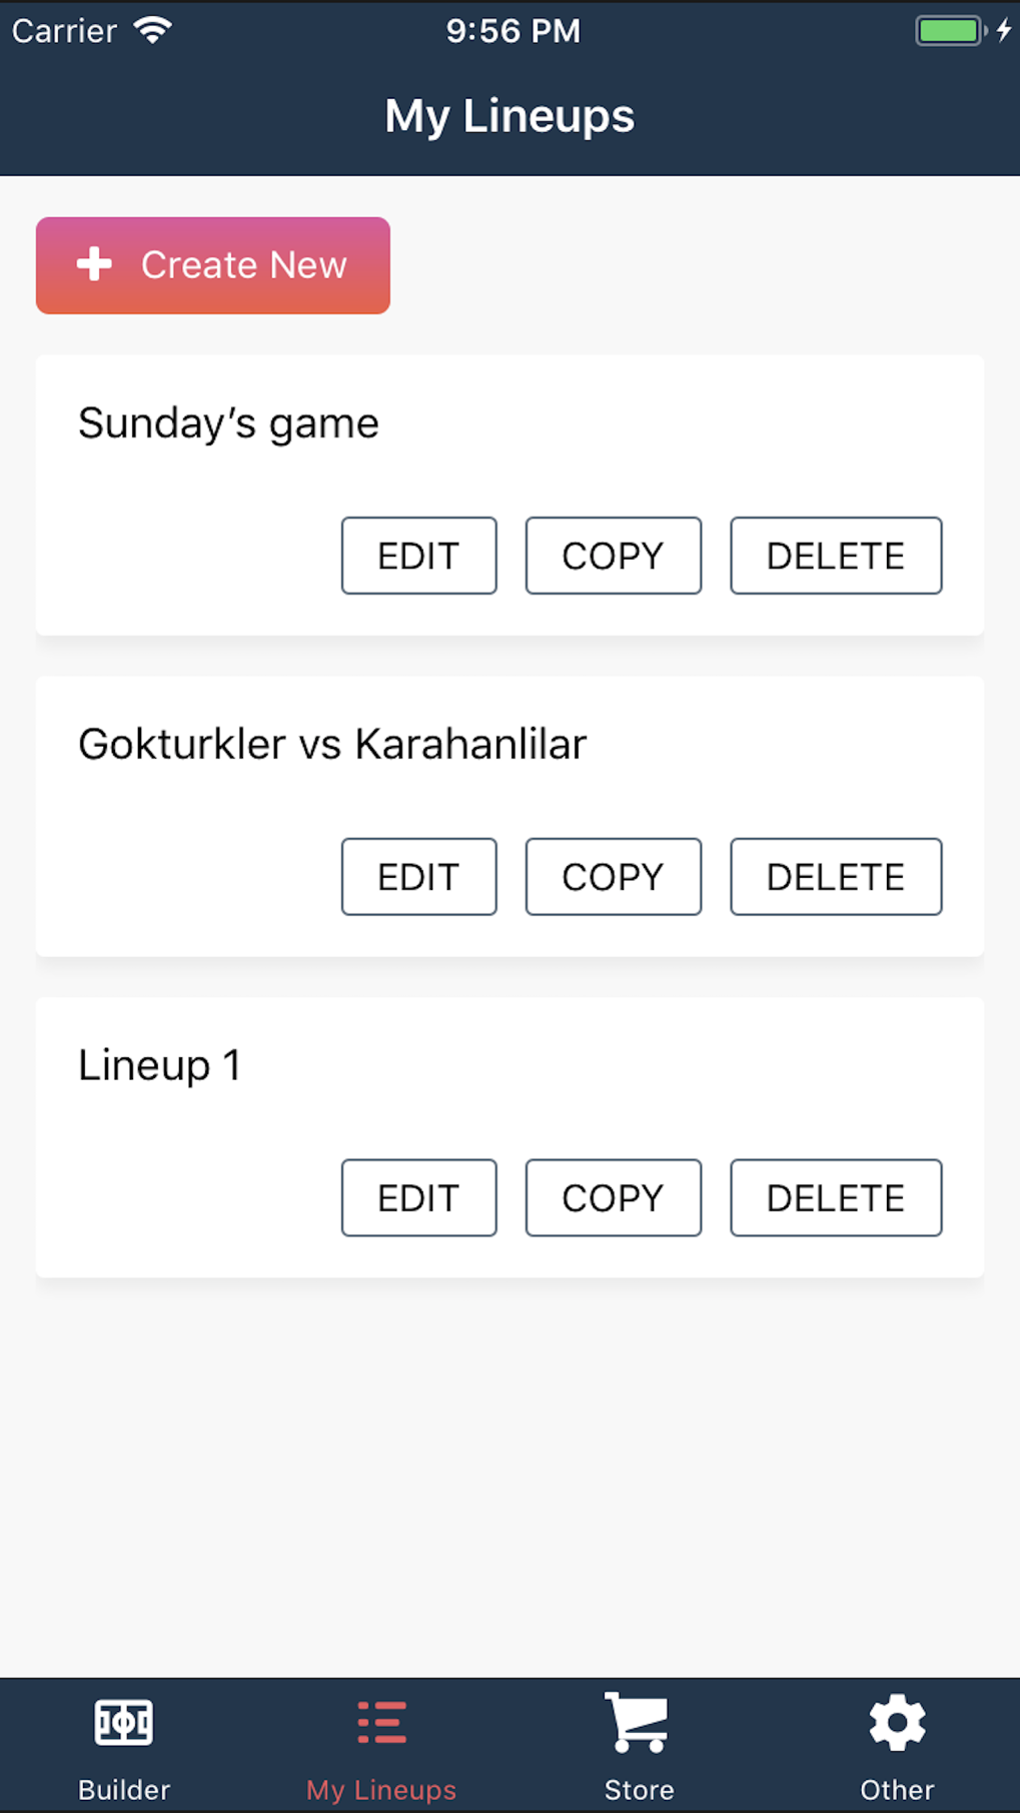This screenshot has height=1813, width=1020.
Task: Edit the Gokturkler vs Karahanlilar lineup
Action: [x=419, y=877]
